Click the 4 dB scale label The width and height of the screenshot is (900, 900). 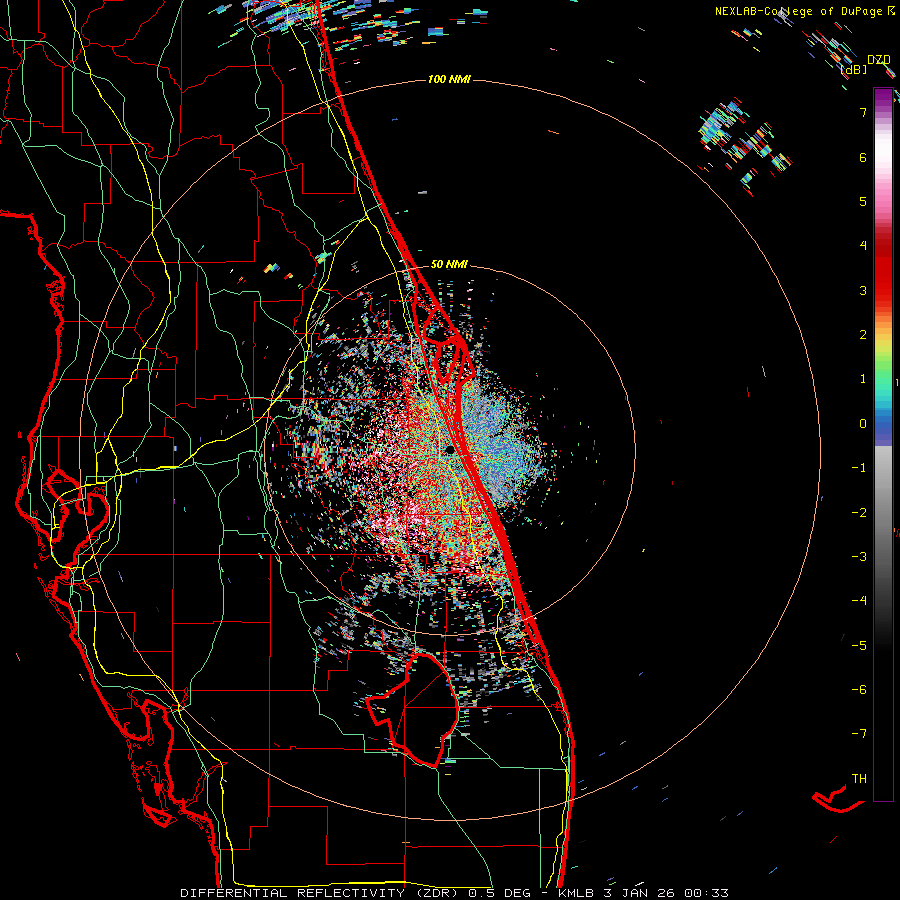pyautogui.click(x=863, y=246)
